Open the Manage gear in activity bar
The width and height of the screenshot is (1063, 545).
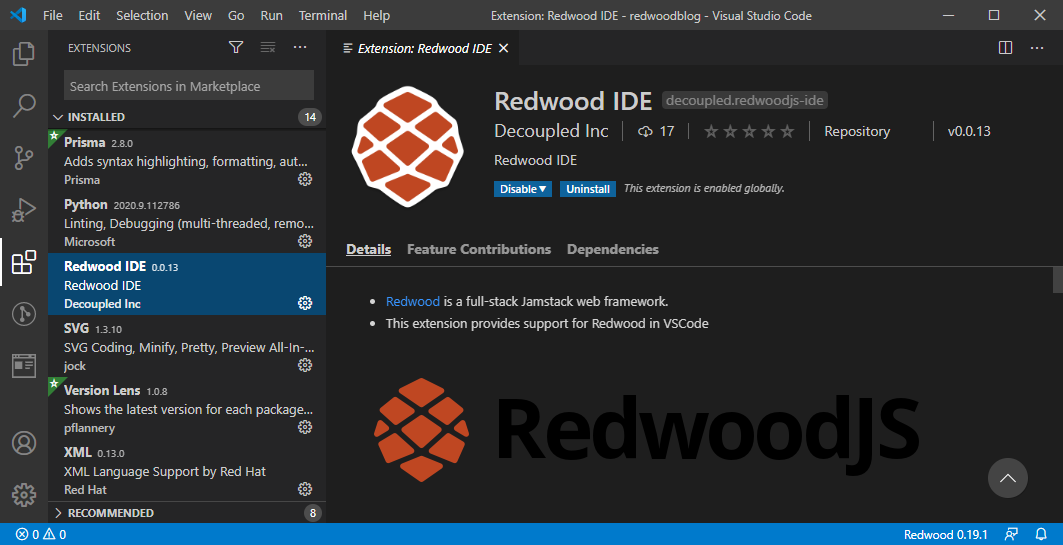pos(24,495)
